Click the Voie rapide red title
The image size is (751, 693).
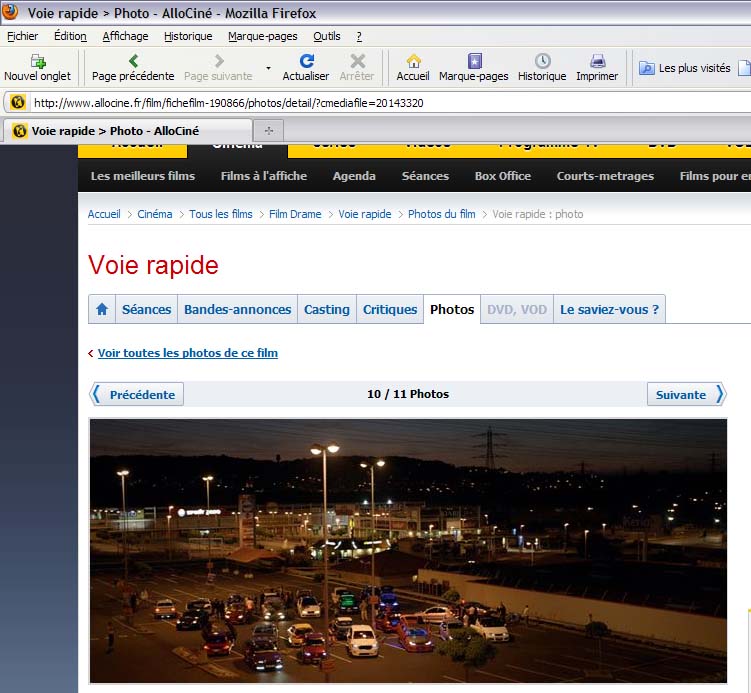coord(153,265)
